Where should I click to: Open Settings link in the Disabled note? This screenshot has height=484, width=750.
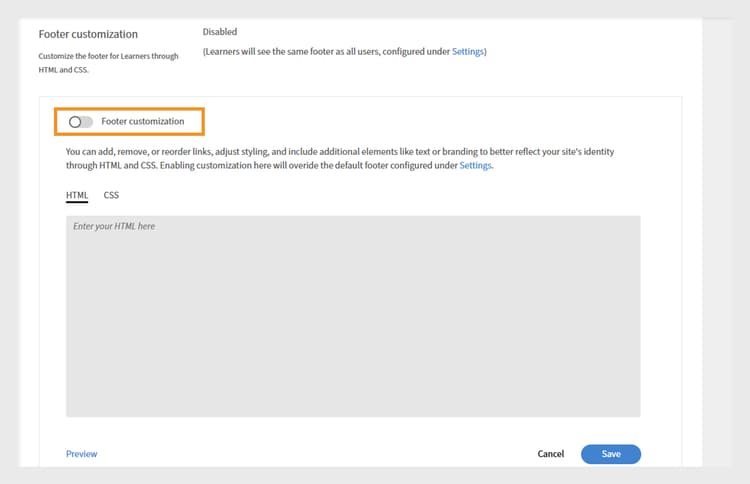[468, 52]
